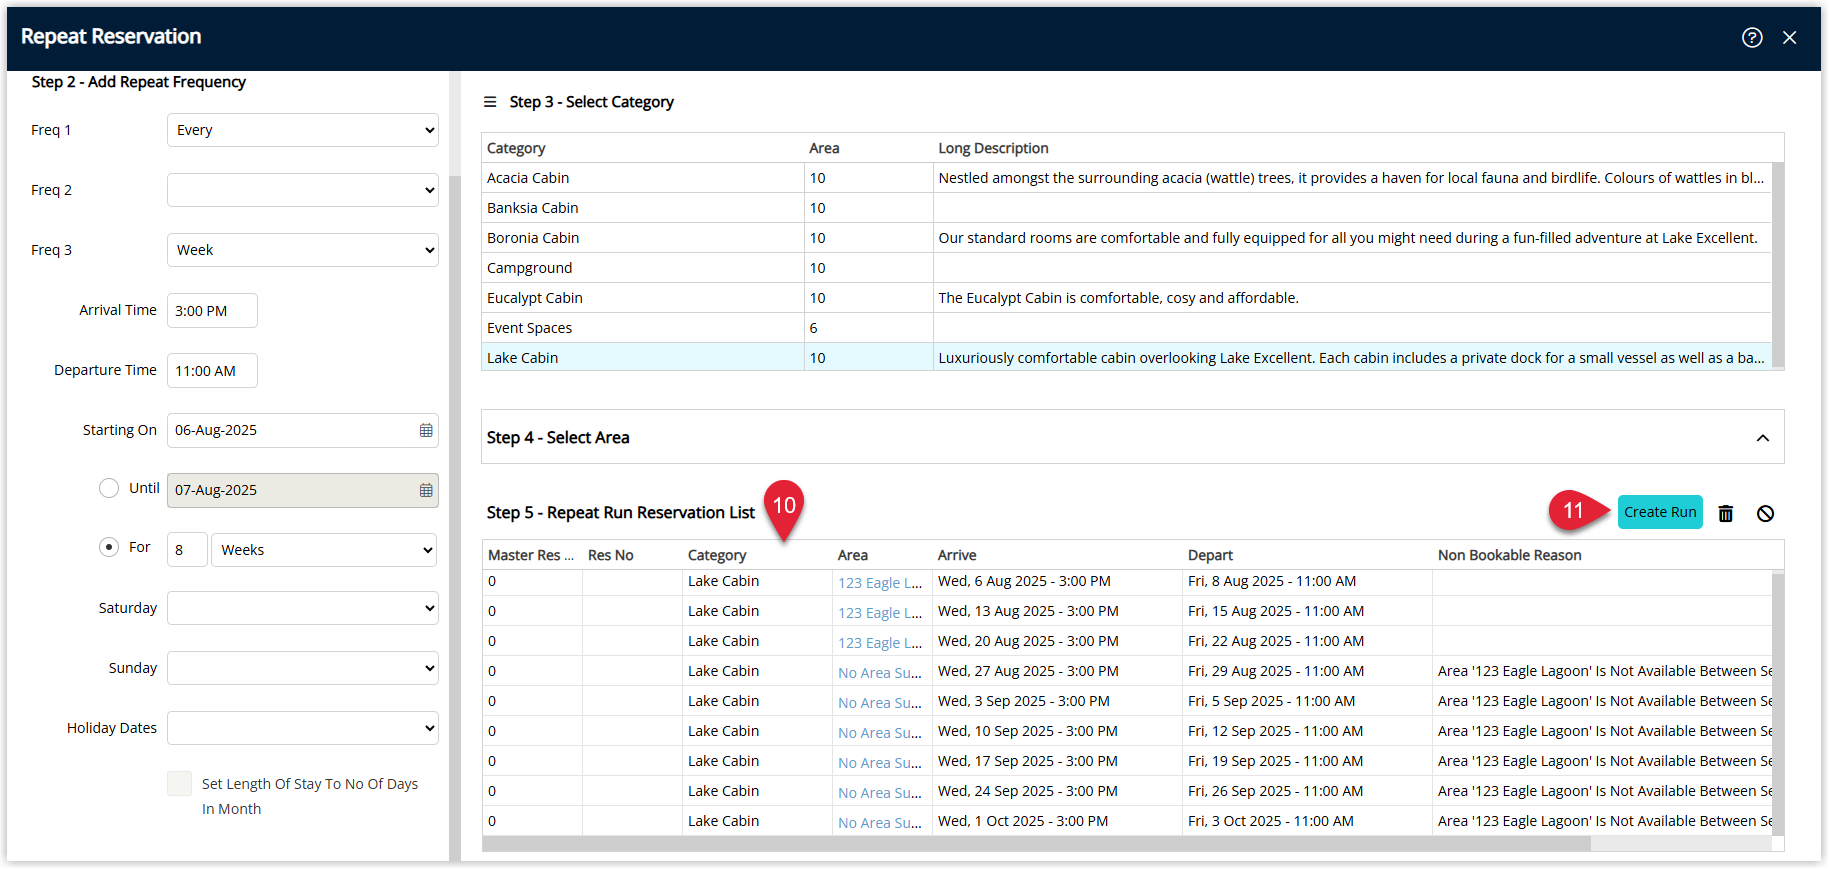Collapse Step 4 Select Area chevron

click(x=1763, y=438)
